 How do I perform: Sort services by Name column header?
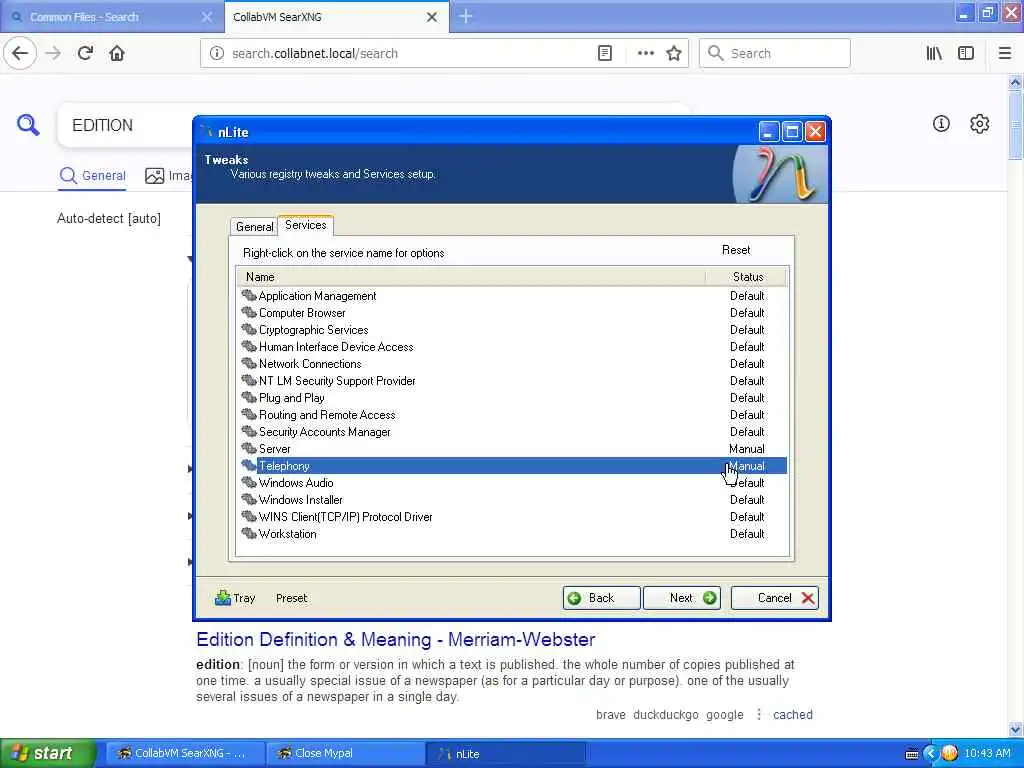click(471, 277)
